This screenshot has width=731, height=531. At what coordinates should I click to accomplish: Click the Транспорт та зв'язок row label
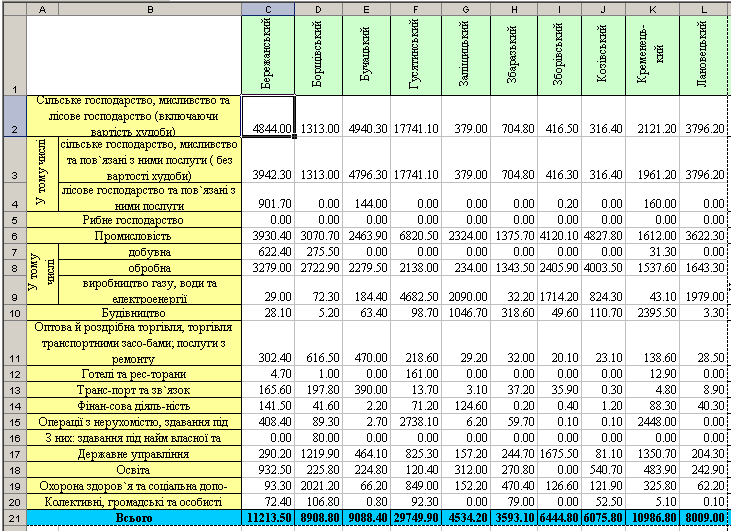point(134,390)
